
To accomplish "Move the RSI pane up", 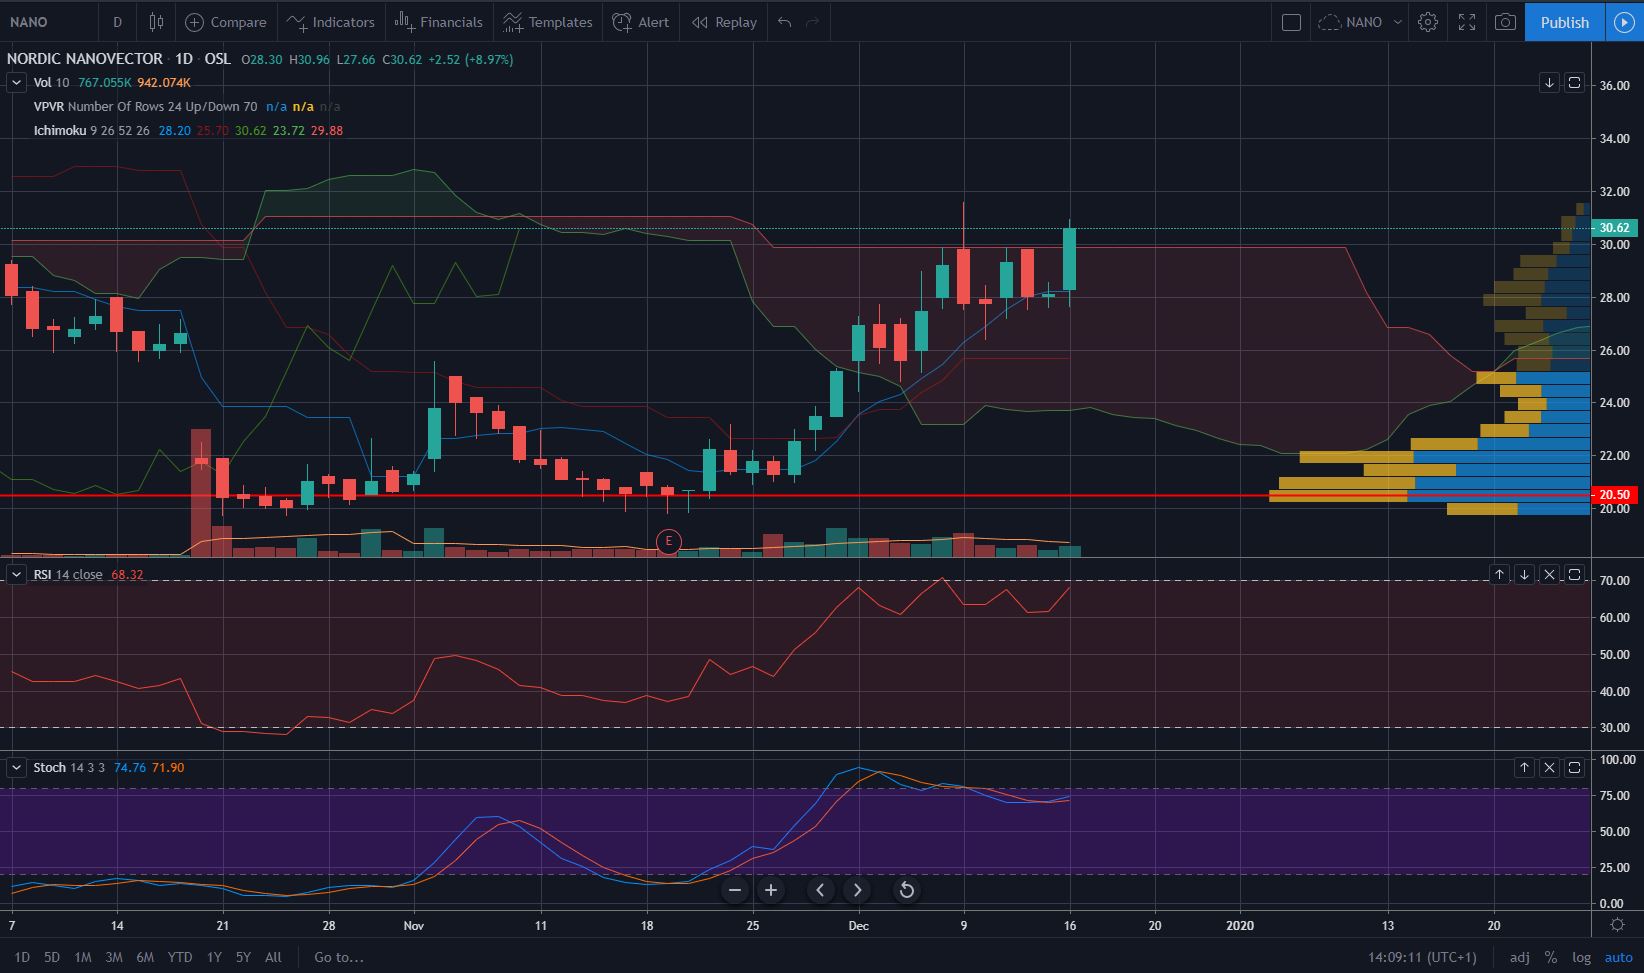I will 1499,575.
